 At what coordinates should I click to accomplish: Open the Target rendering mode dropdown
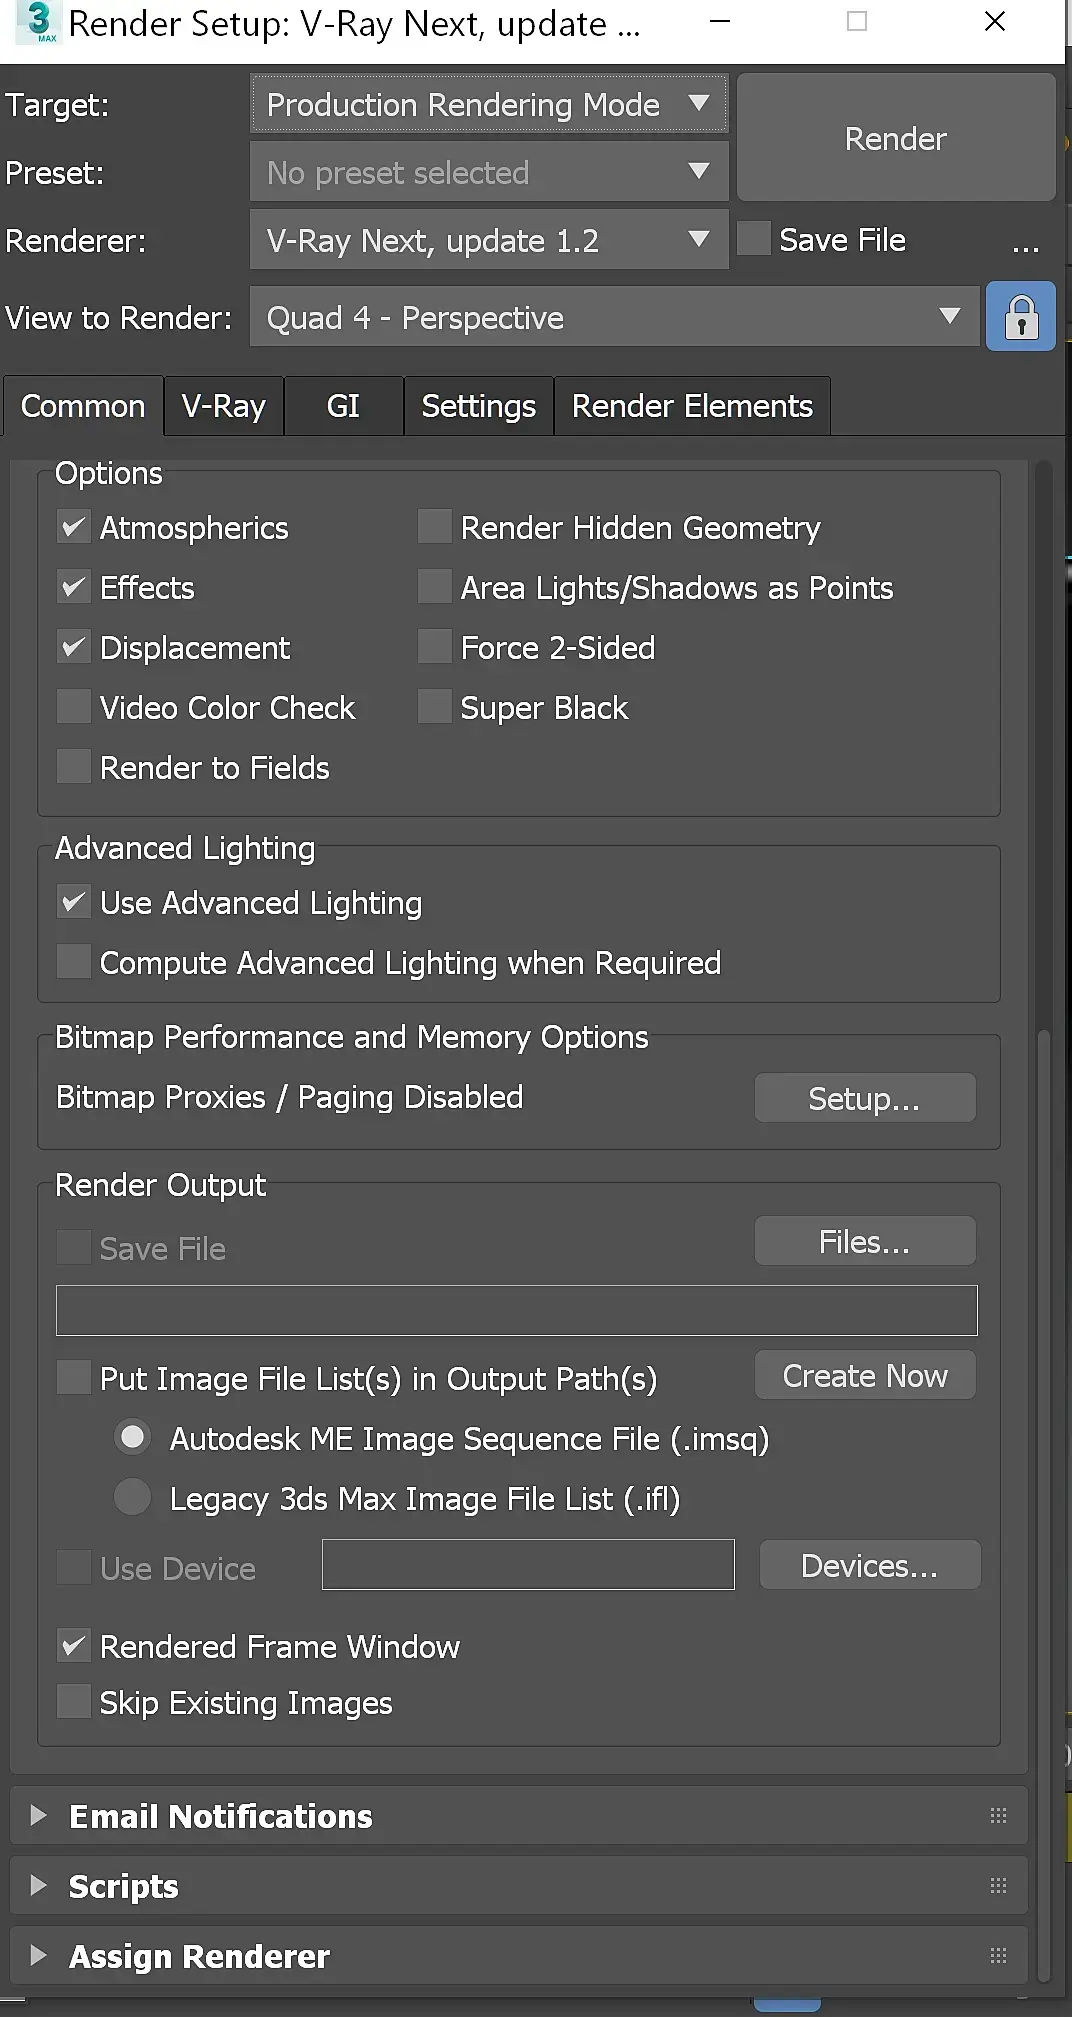(488, 104)
